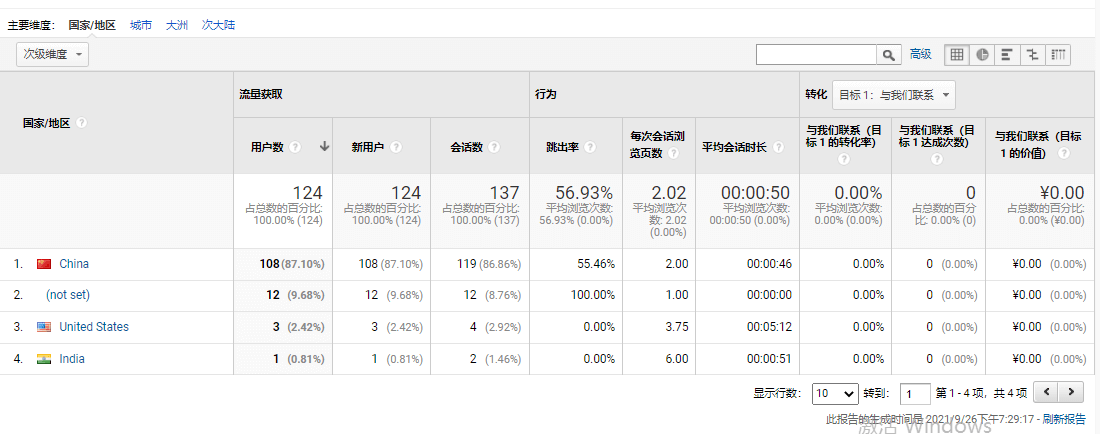The image size is (1100, 434).
Task: Select 大洲 primary dimension
Action: coord(177,25)
